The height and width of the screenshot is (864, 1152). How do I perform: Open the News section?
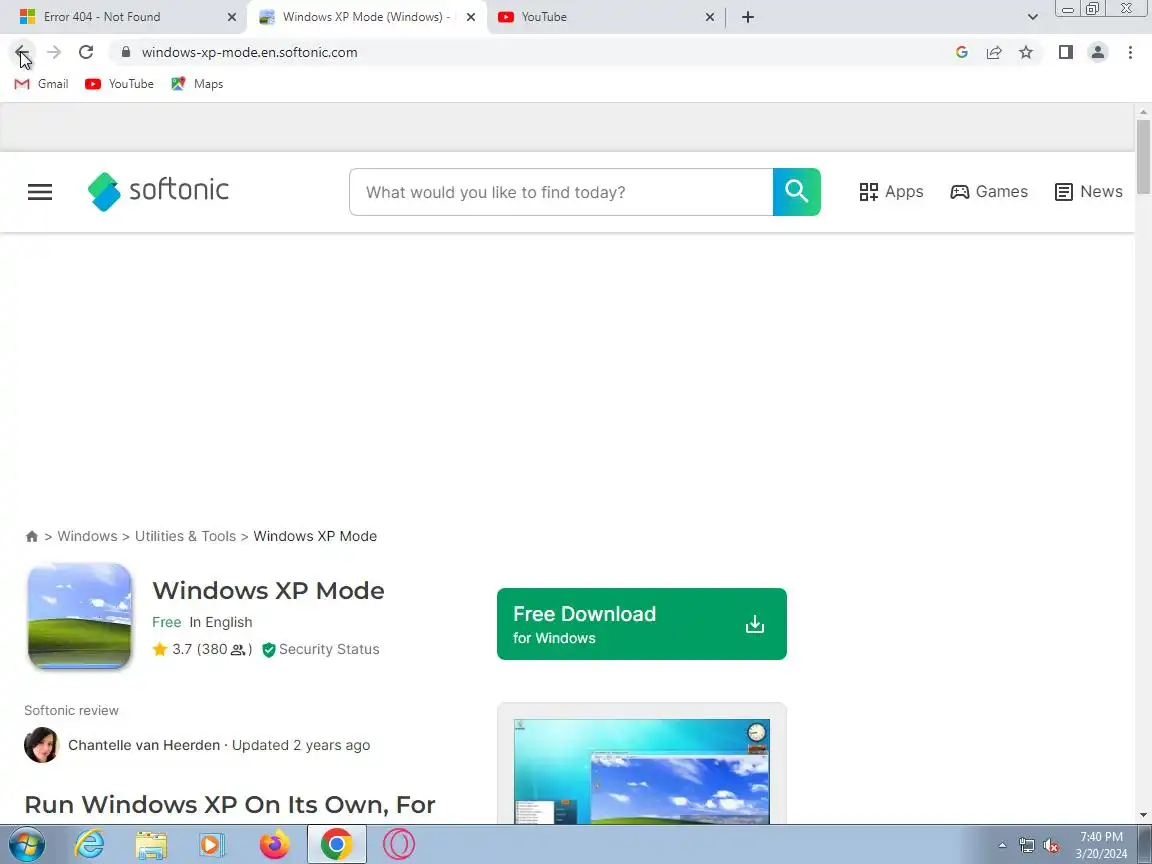(x=1089, y=192)
